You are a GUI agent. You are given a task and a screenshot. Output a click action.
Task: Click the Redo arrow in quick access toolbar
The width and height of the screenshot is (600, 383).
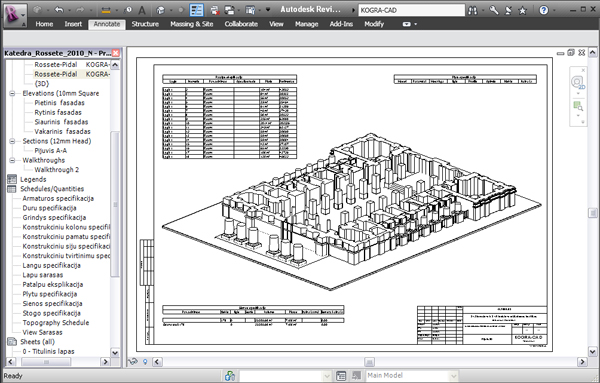tap(80, 10)
